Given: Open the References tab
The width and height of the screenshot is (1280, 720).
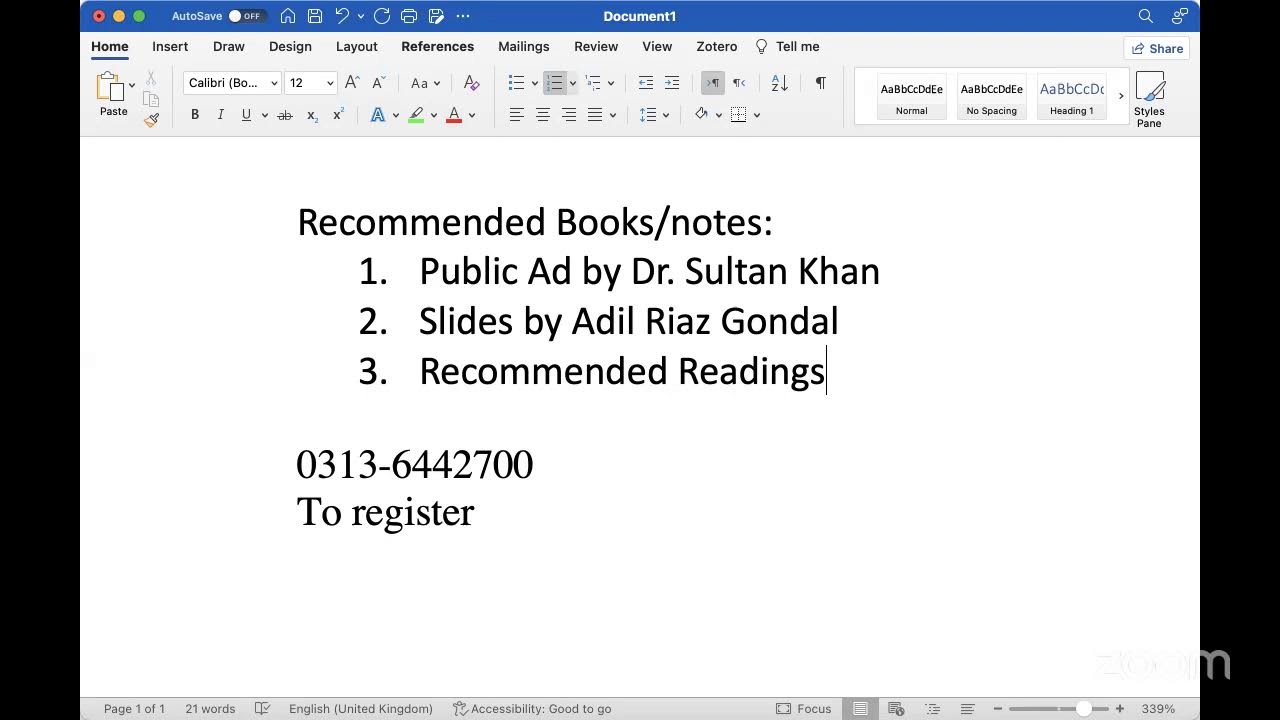Looking at the screenshot, I should [x=438, y=46].
